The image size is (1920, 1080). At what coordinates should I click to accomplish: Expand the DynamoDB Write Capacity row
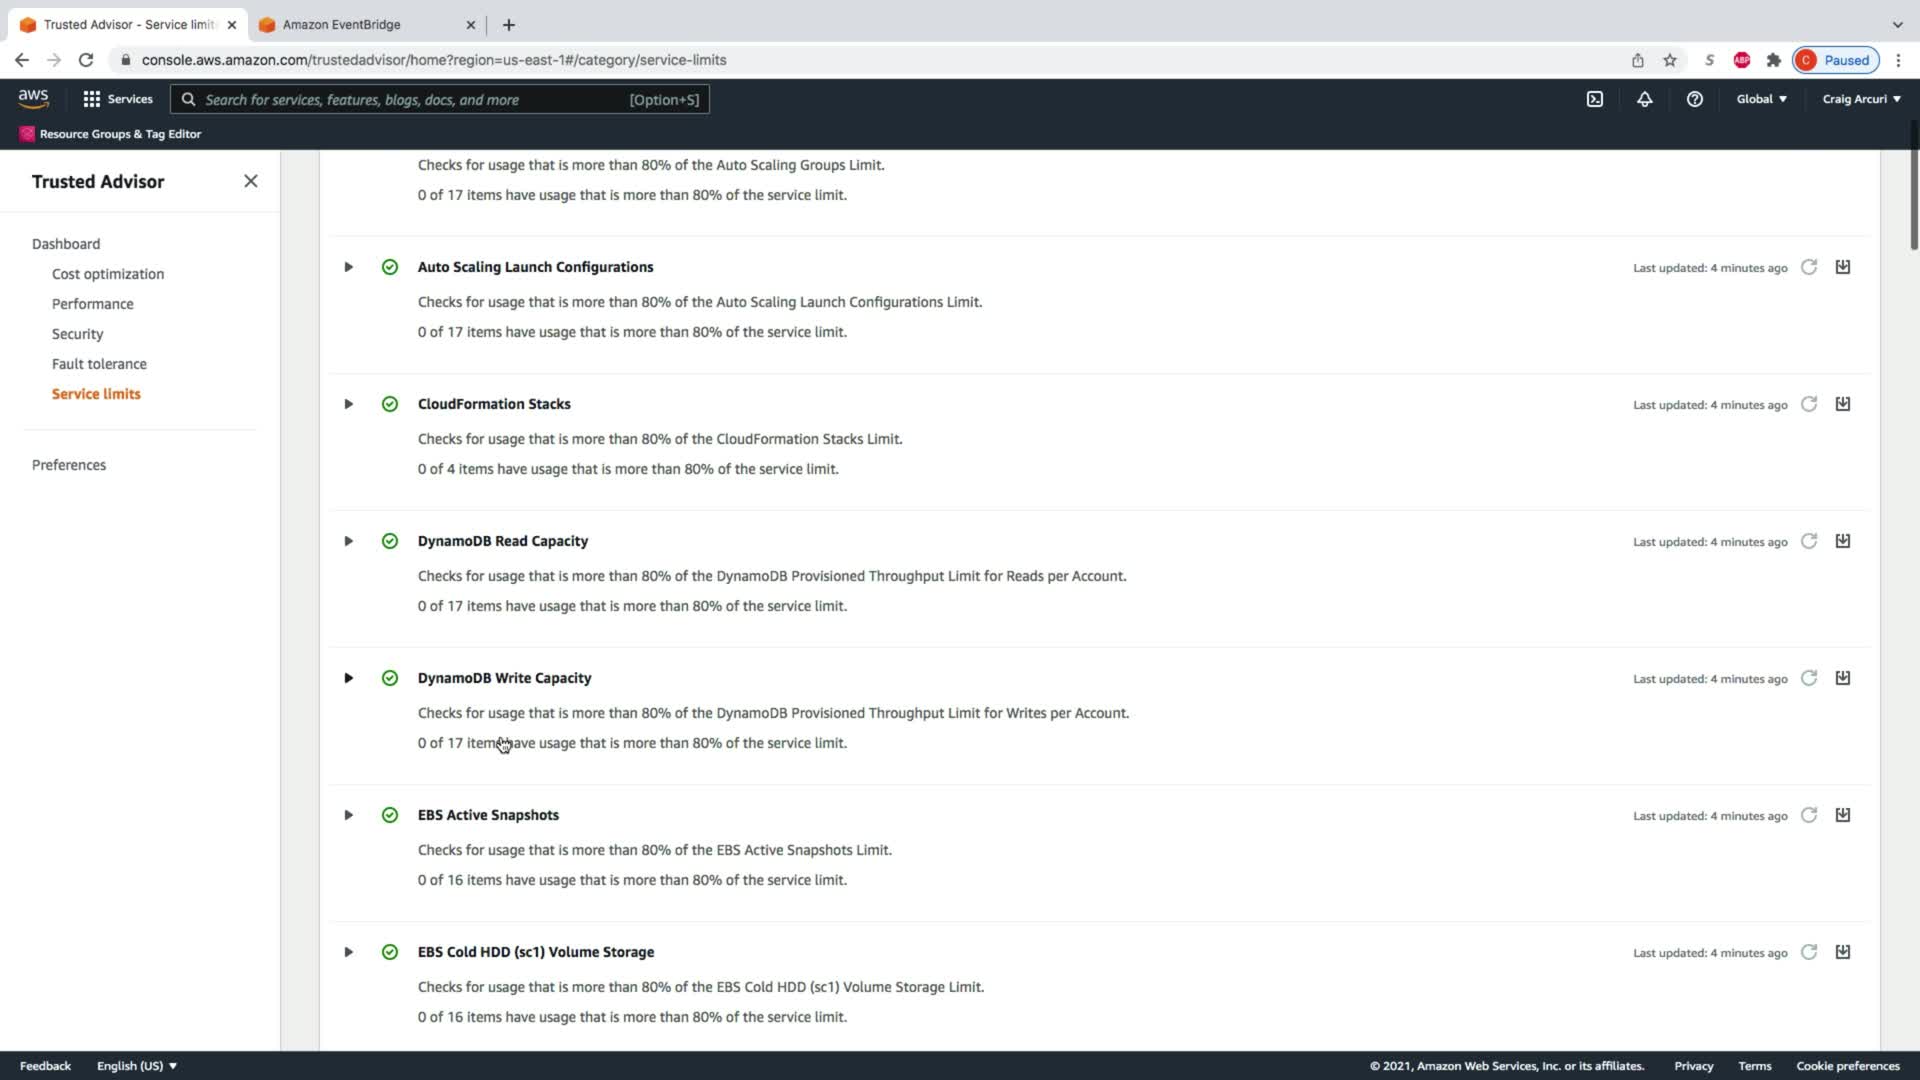click(x=348, y=678)
